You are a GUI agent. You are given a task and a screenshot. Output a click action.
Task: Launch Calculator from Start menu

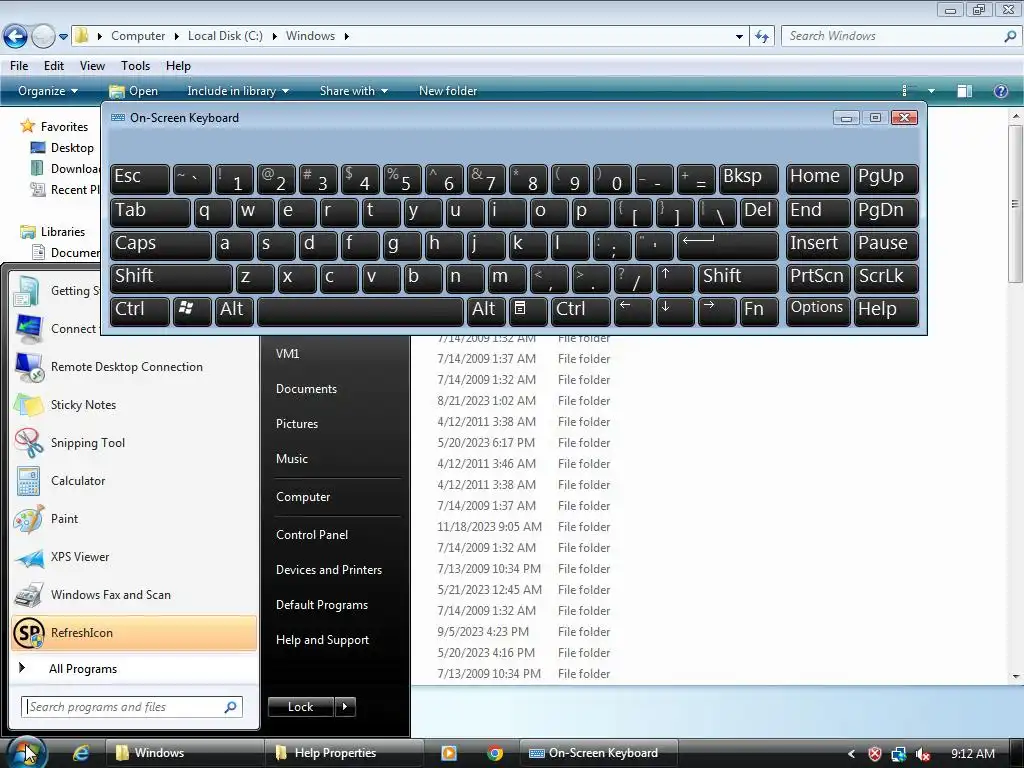[x=134, y=481]
